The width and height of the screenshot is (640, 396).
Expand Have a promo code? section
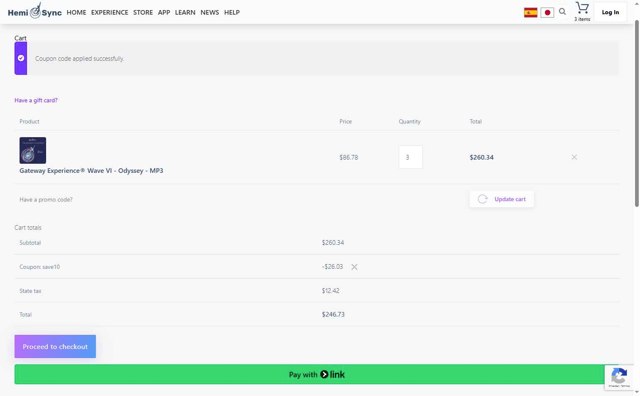tap(46, 200)
